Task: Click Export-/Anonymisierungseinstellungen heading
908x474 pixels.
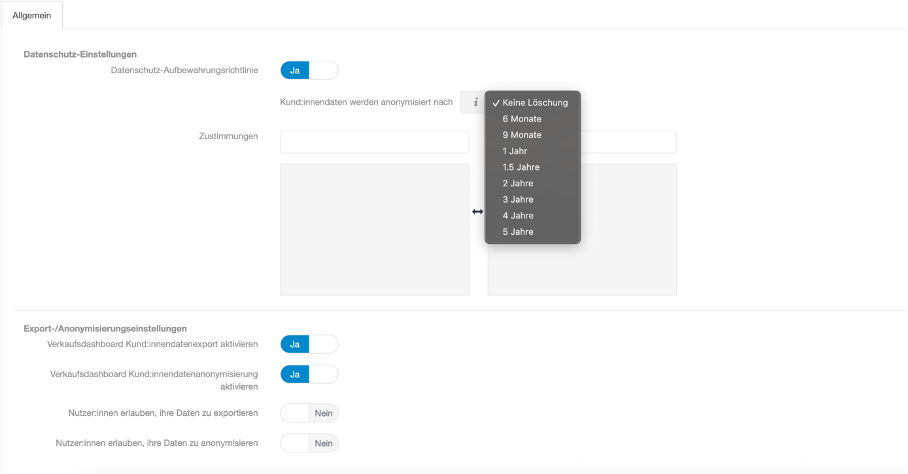Action: 105,329
